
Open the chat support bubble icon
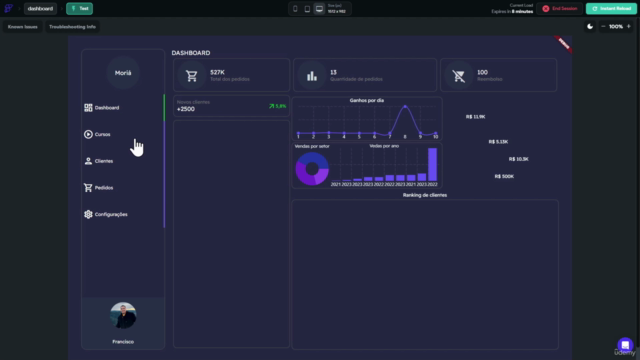pos(625,345)
